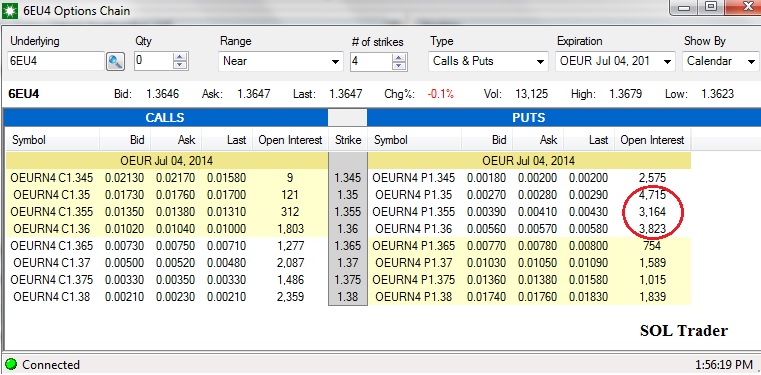Click the Qty input field
Screen dimensions: 761x375
[153, 61]
